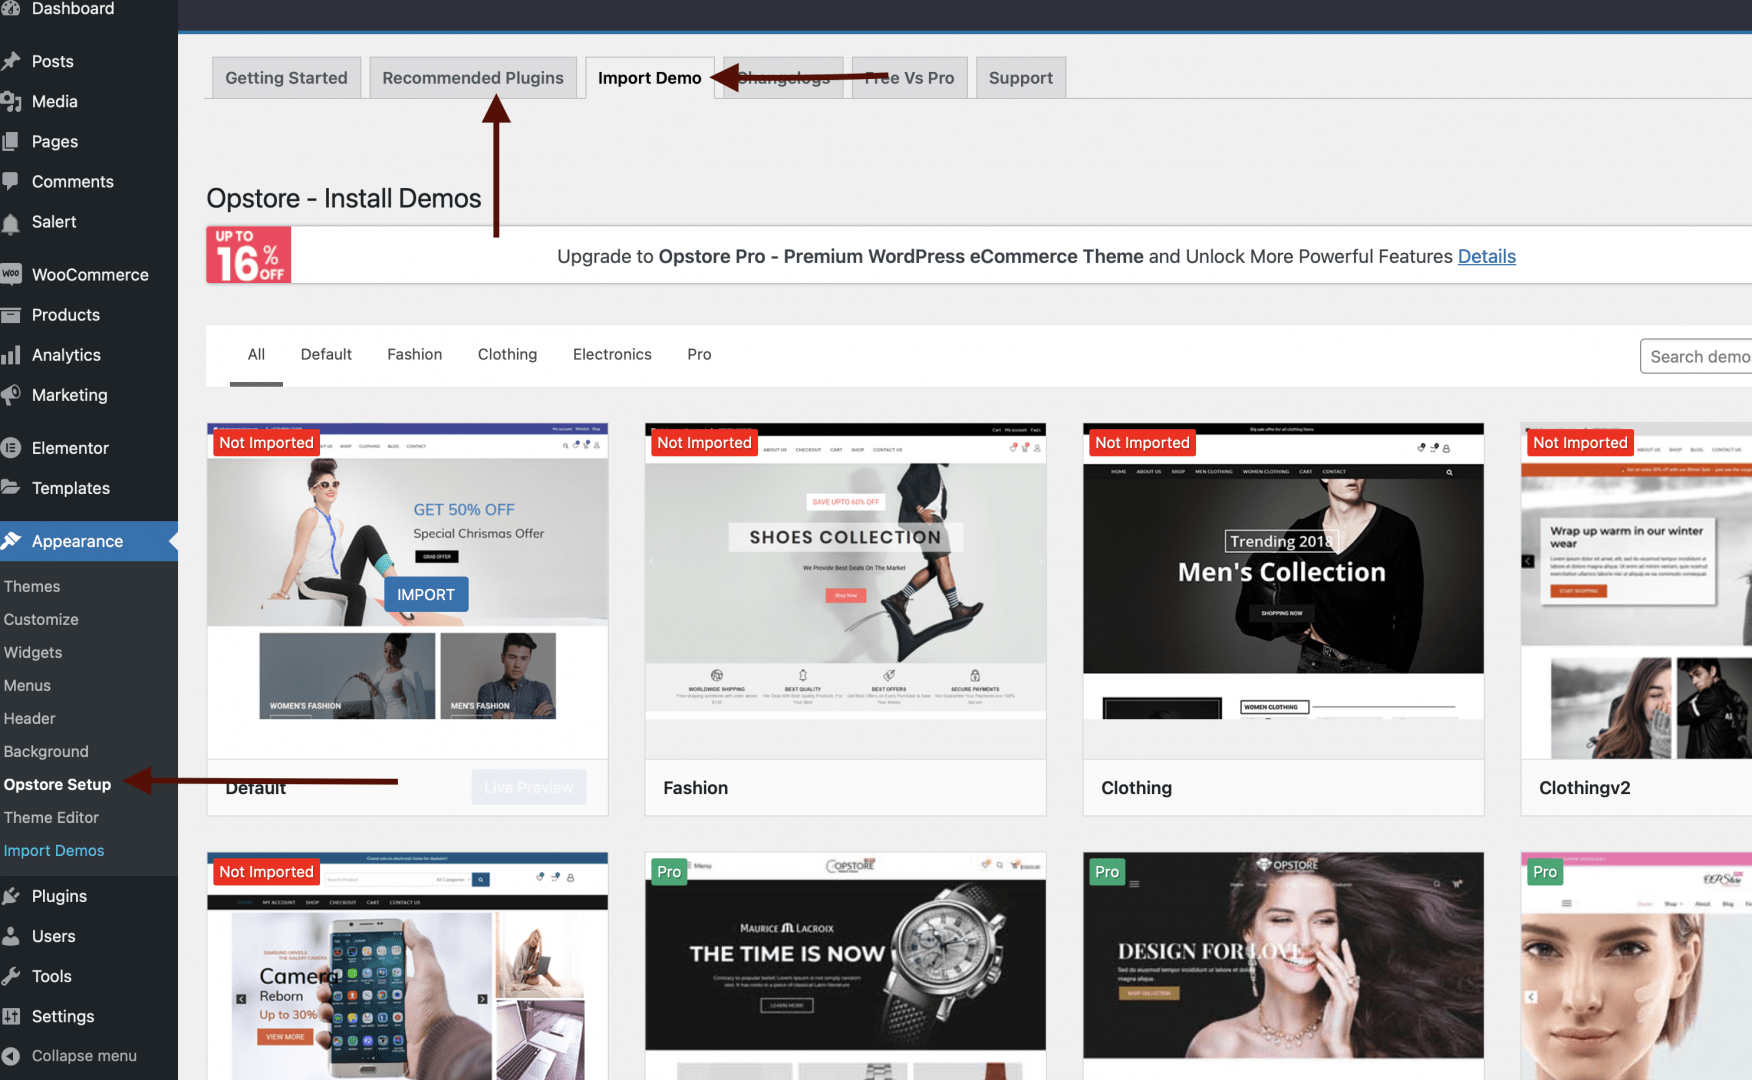
Task: Open the Getting Started tab
Action: click(286, 78)
